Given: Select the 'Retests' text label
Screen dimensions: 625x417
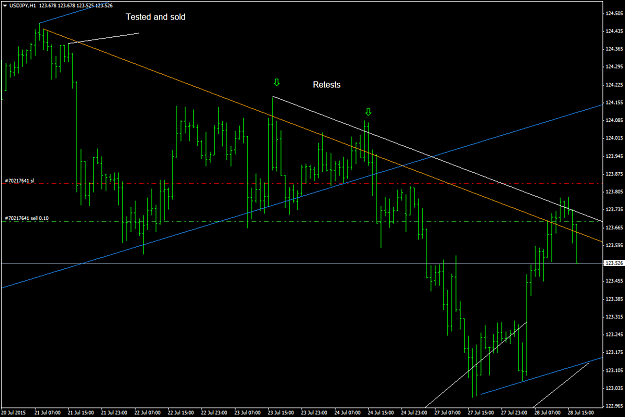Looking at the screenshot, I should (326, 85).
